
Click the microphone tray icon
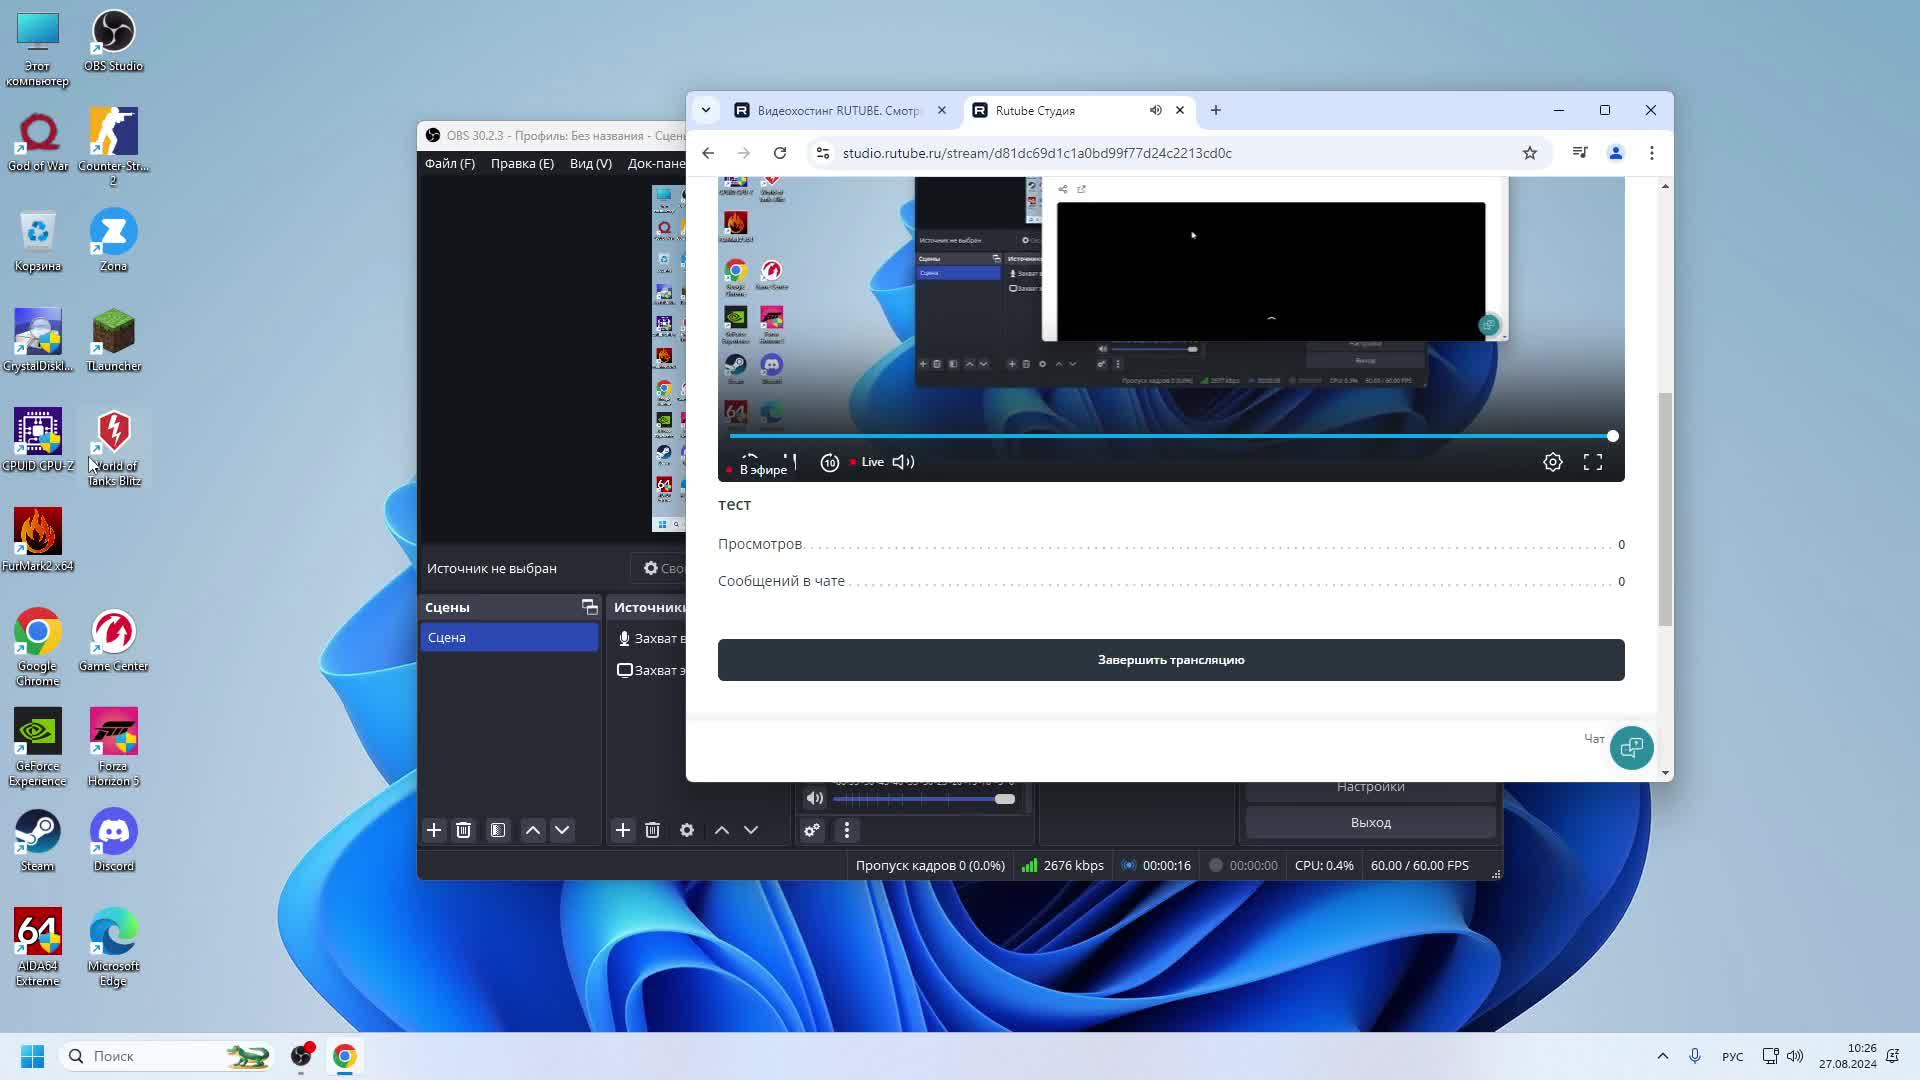[1695, 1056]
